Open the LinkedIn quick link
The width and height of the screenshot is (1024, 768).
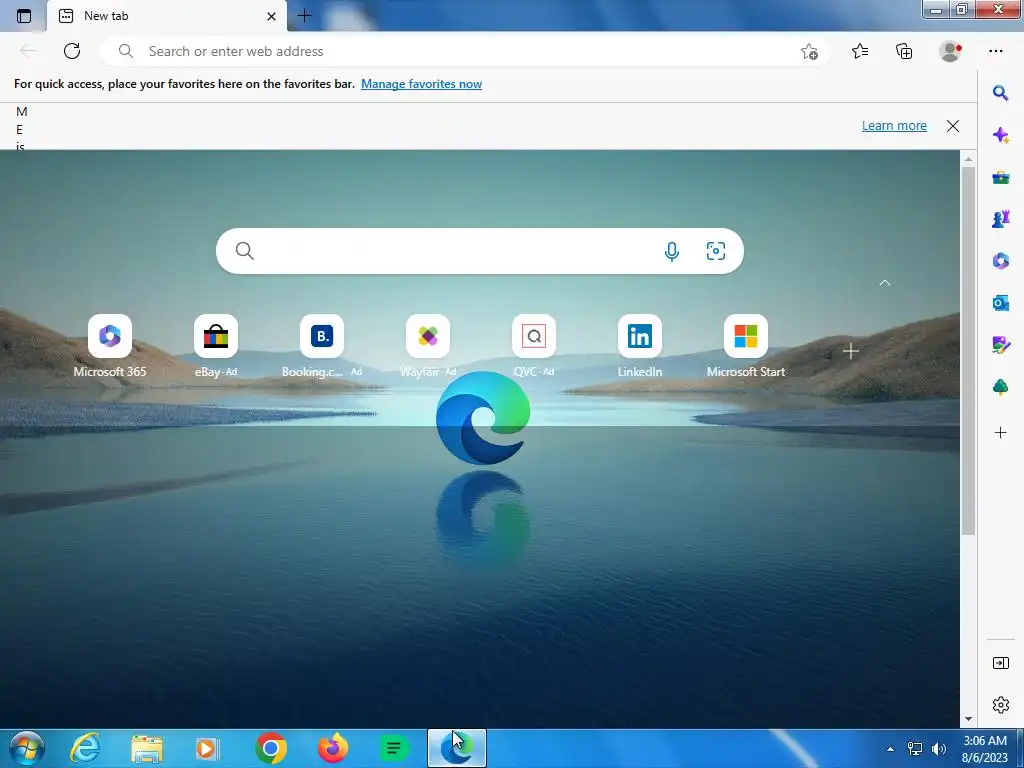(640, 346)
